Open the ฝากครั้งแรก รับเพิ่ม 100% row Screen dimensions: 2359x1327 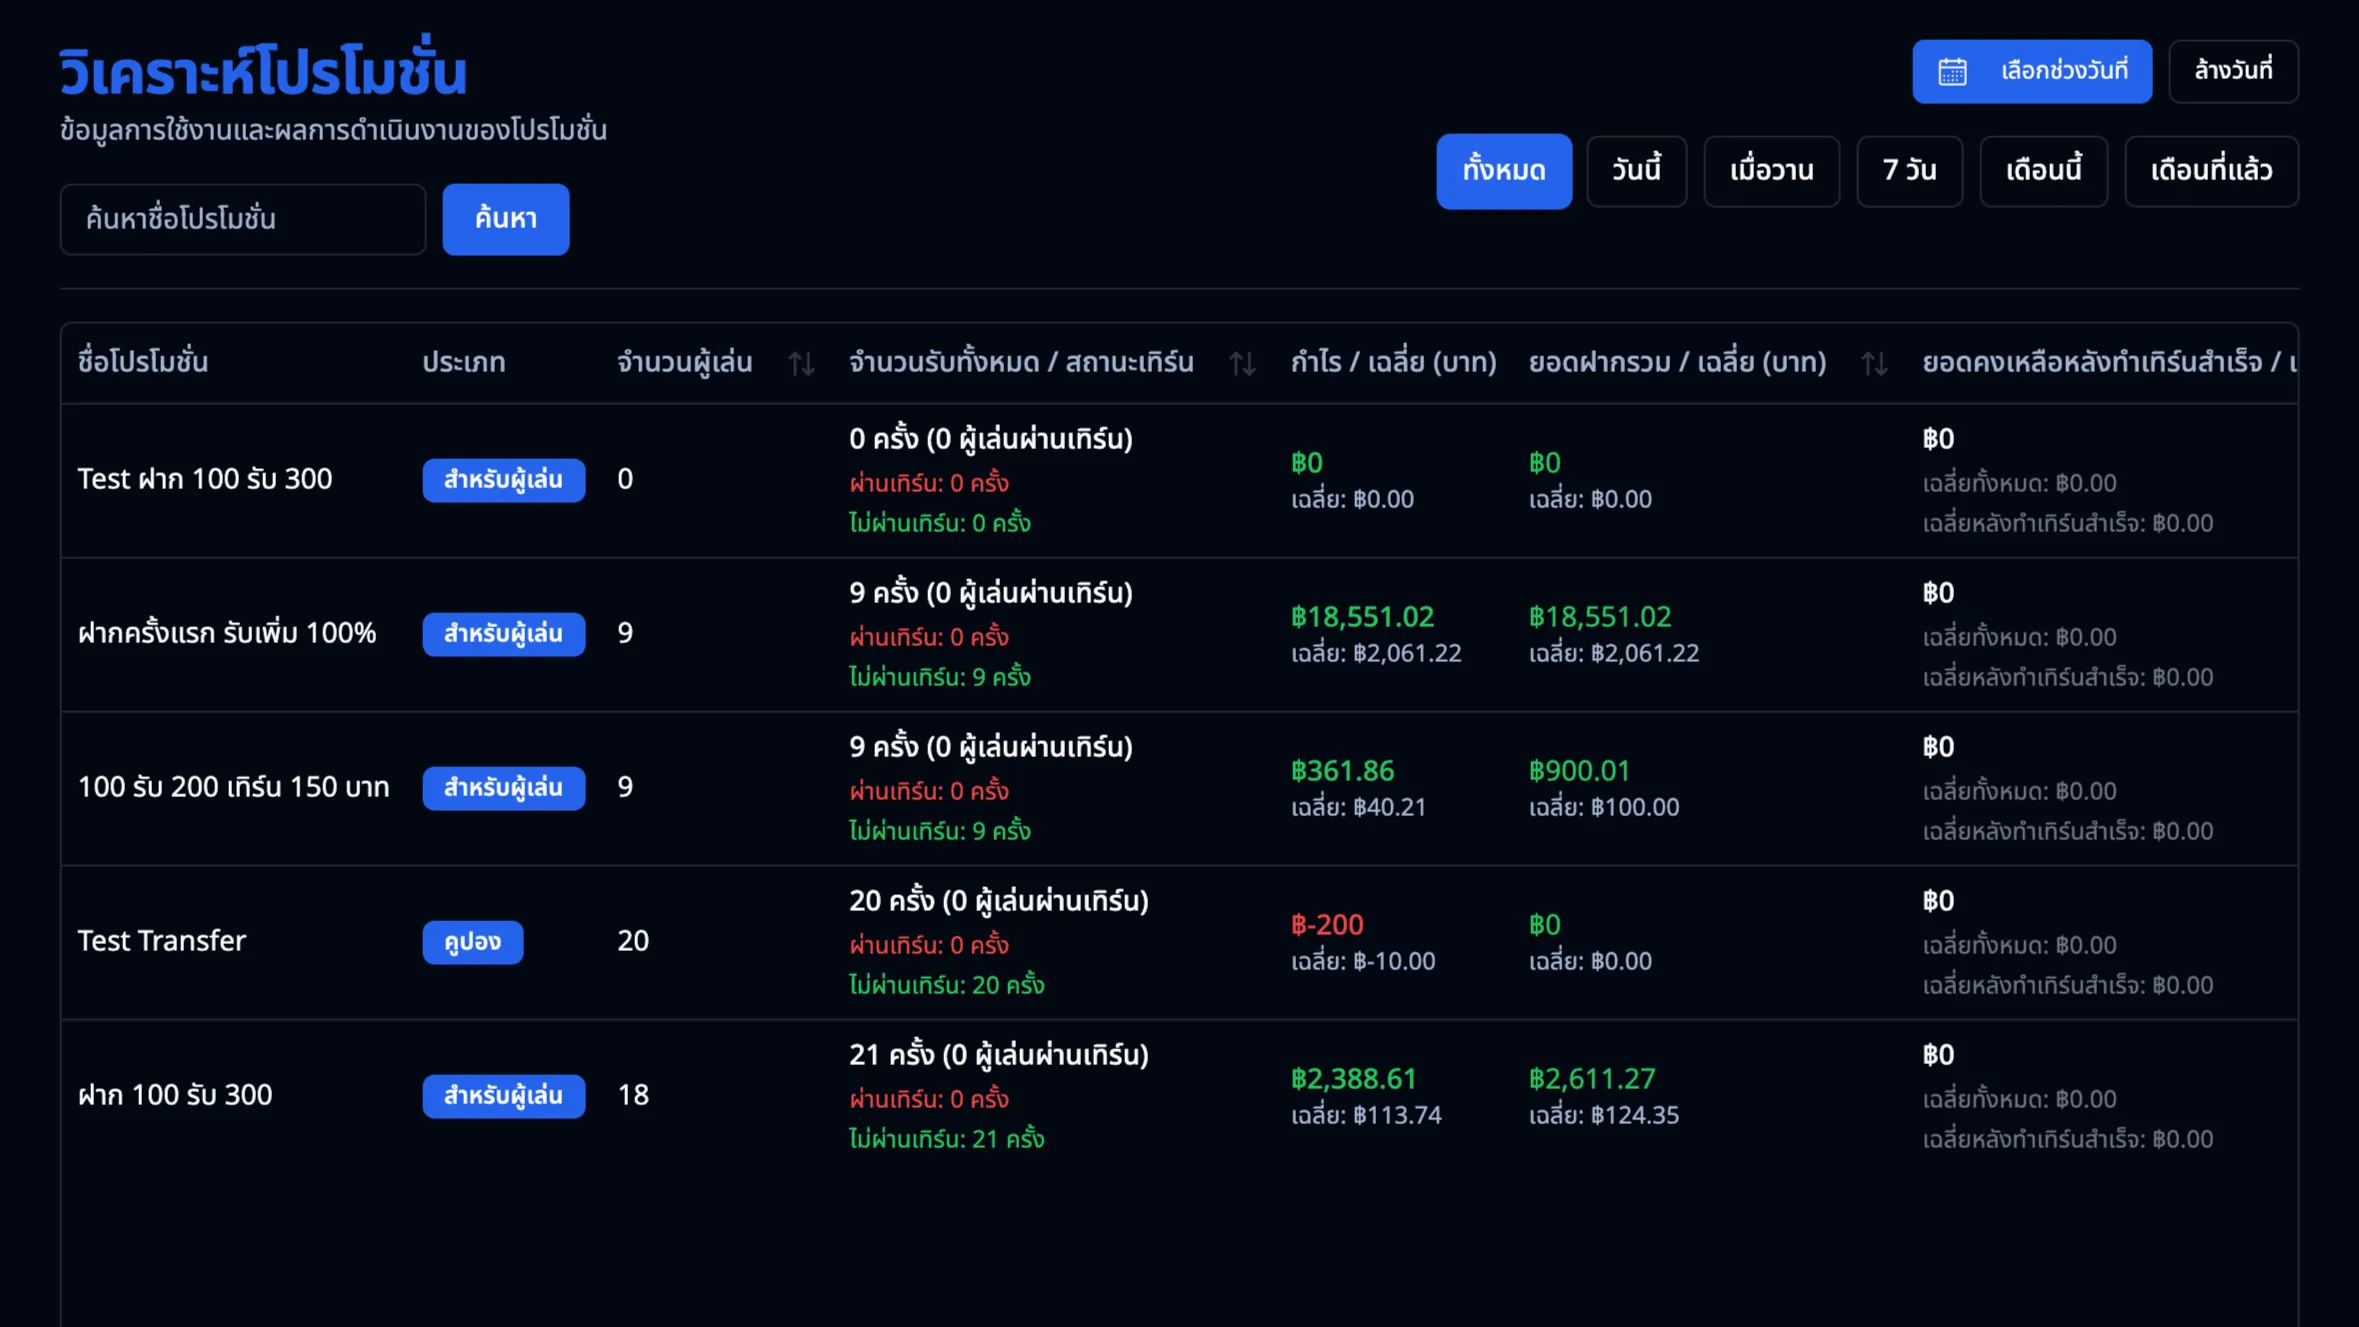point(227,634)
